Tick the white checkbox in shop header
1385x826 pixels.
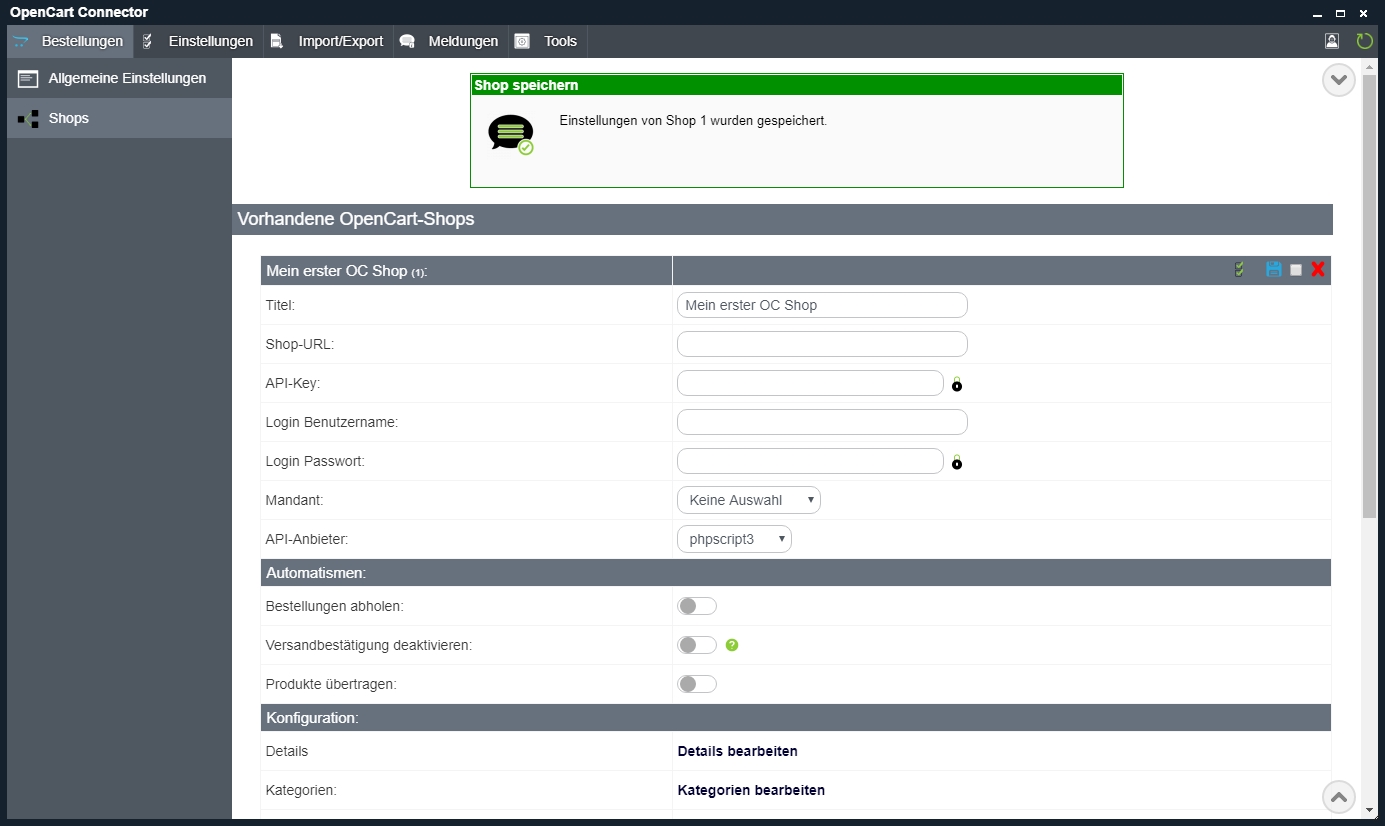tap(1296, 270)
